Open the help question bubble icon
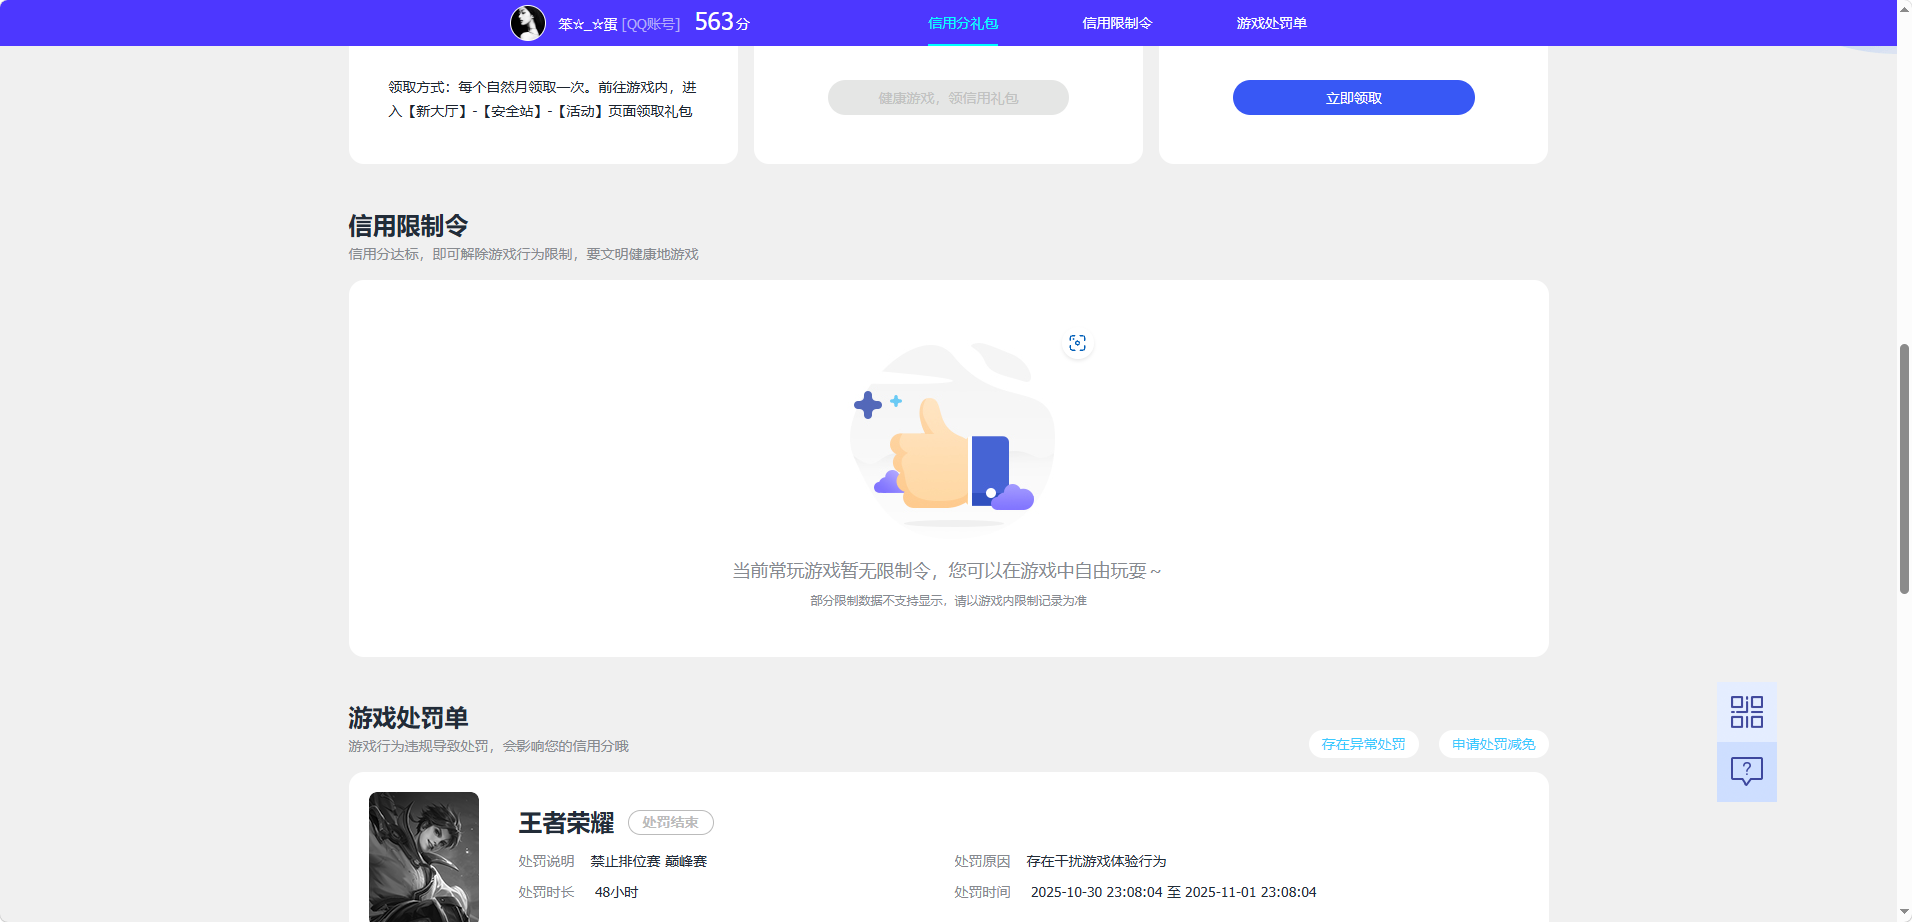 [x=1746, y=771]
